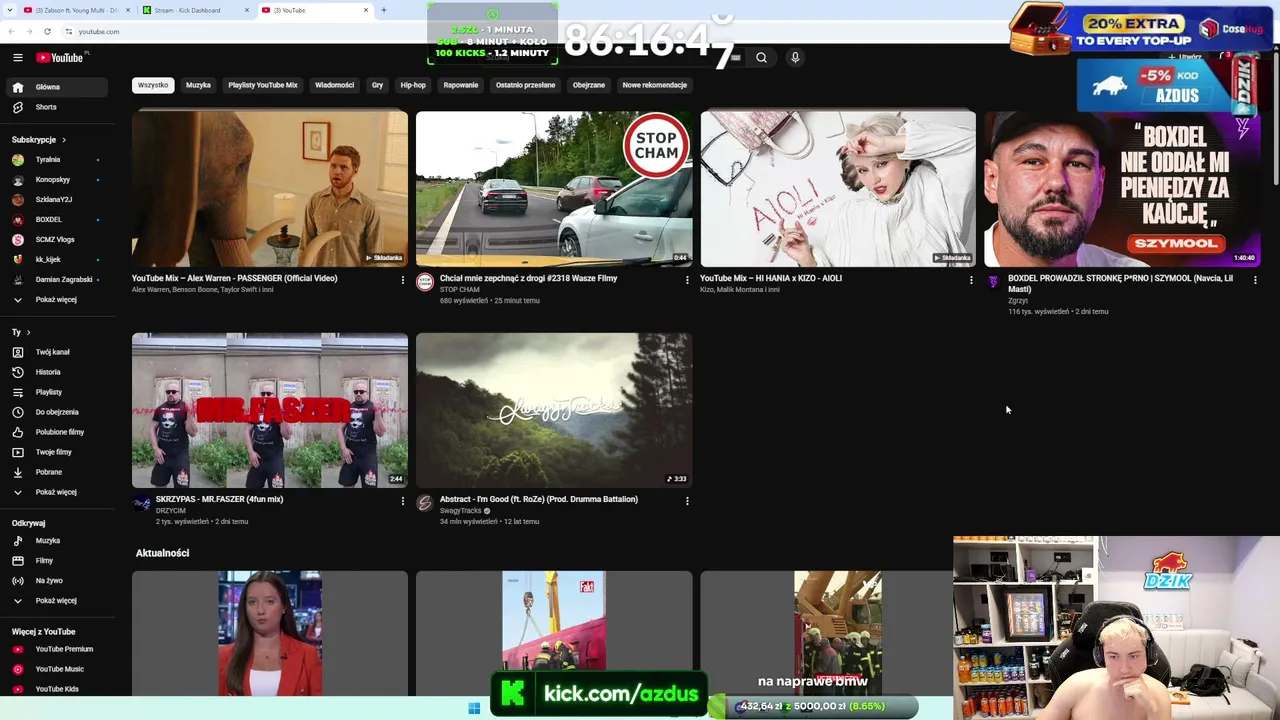Go to Główna in the sidebar
Viewport: 1280px width, 720px height.
56,87
